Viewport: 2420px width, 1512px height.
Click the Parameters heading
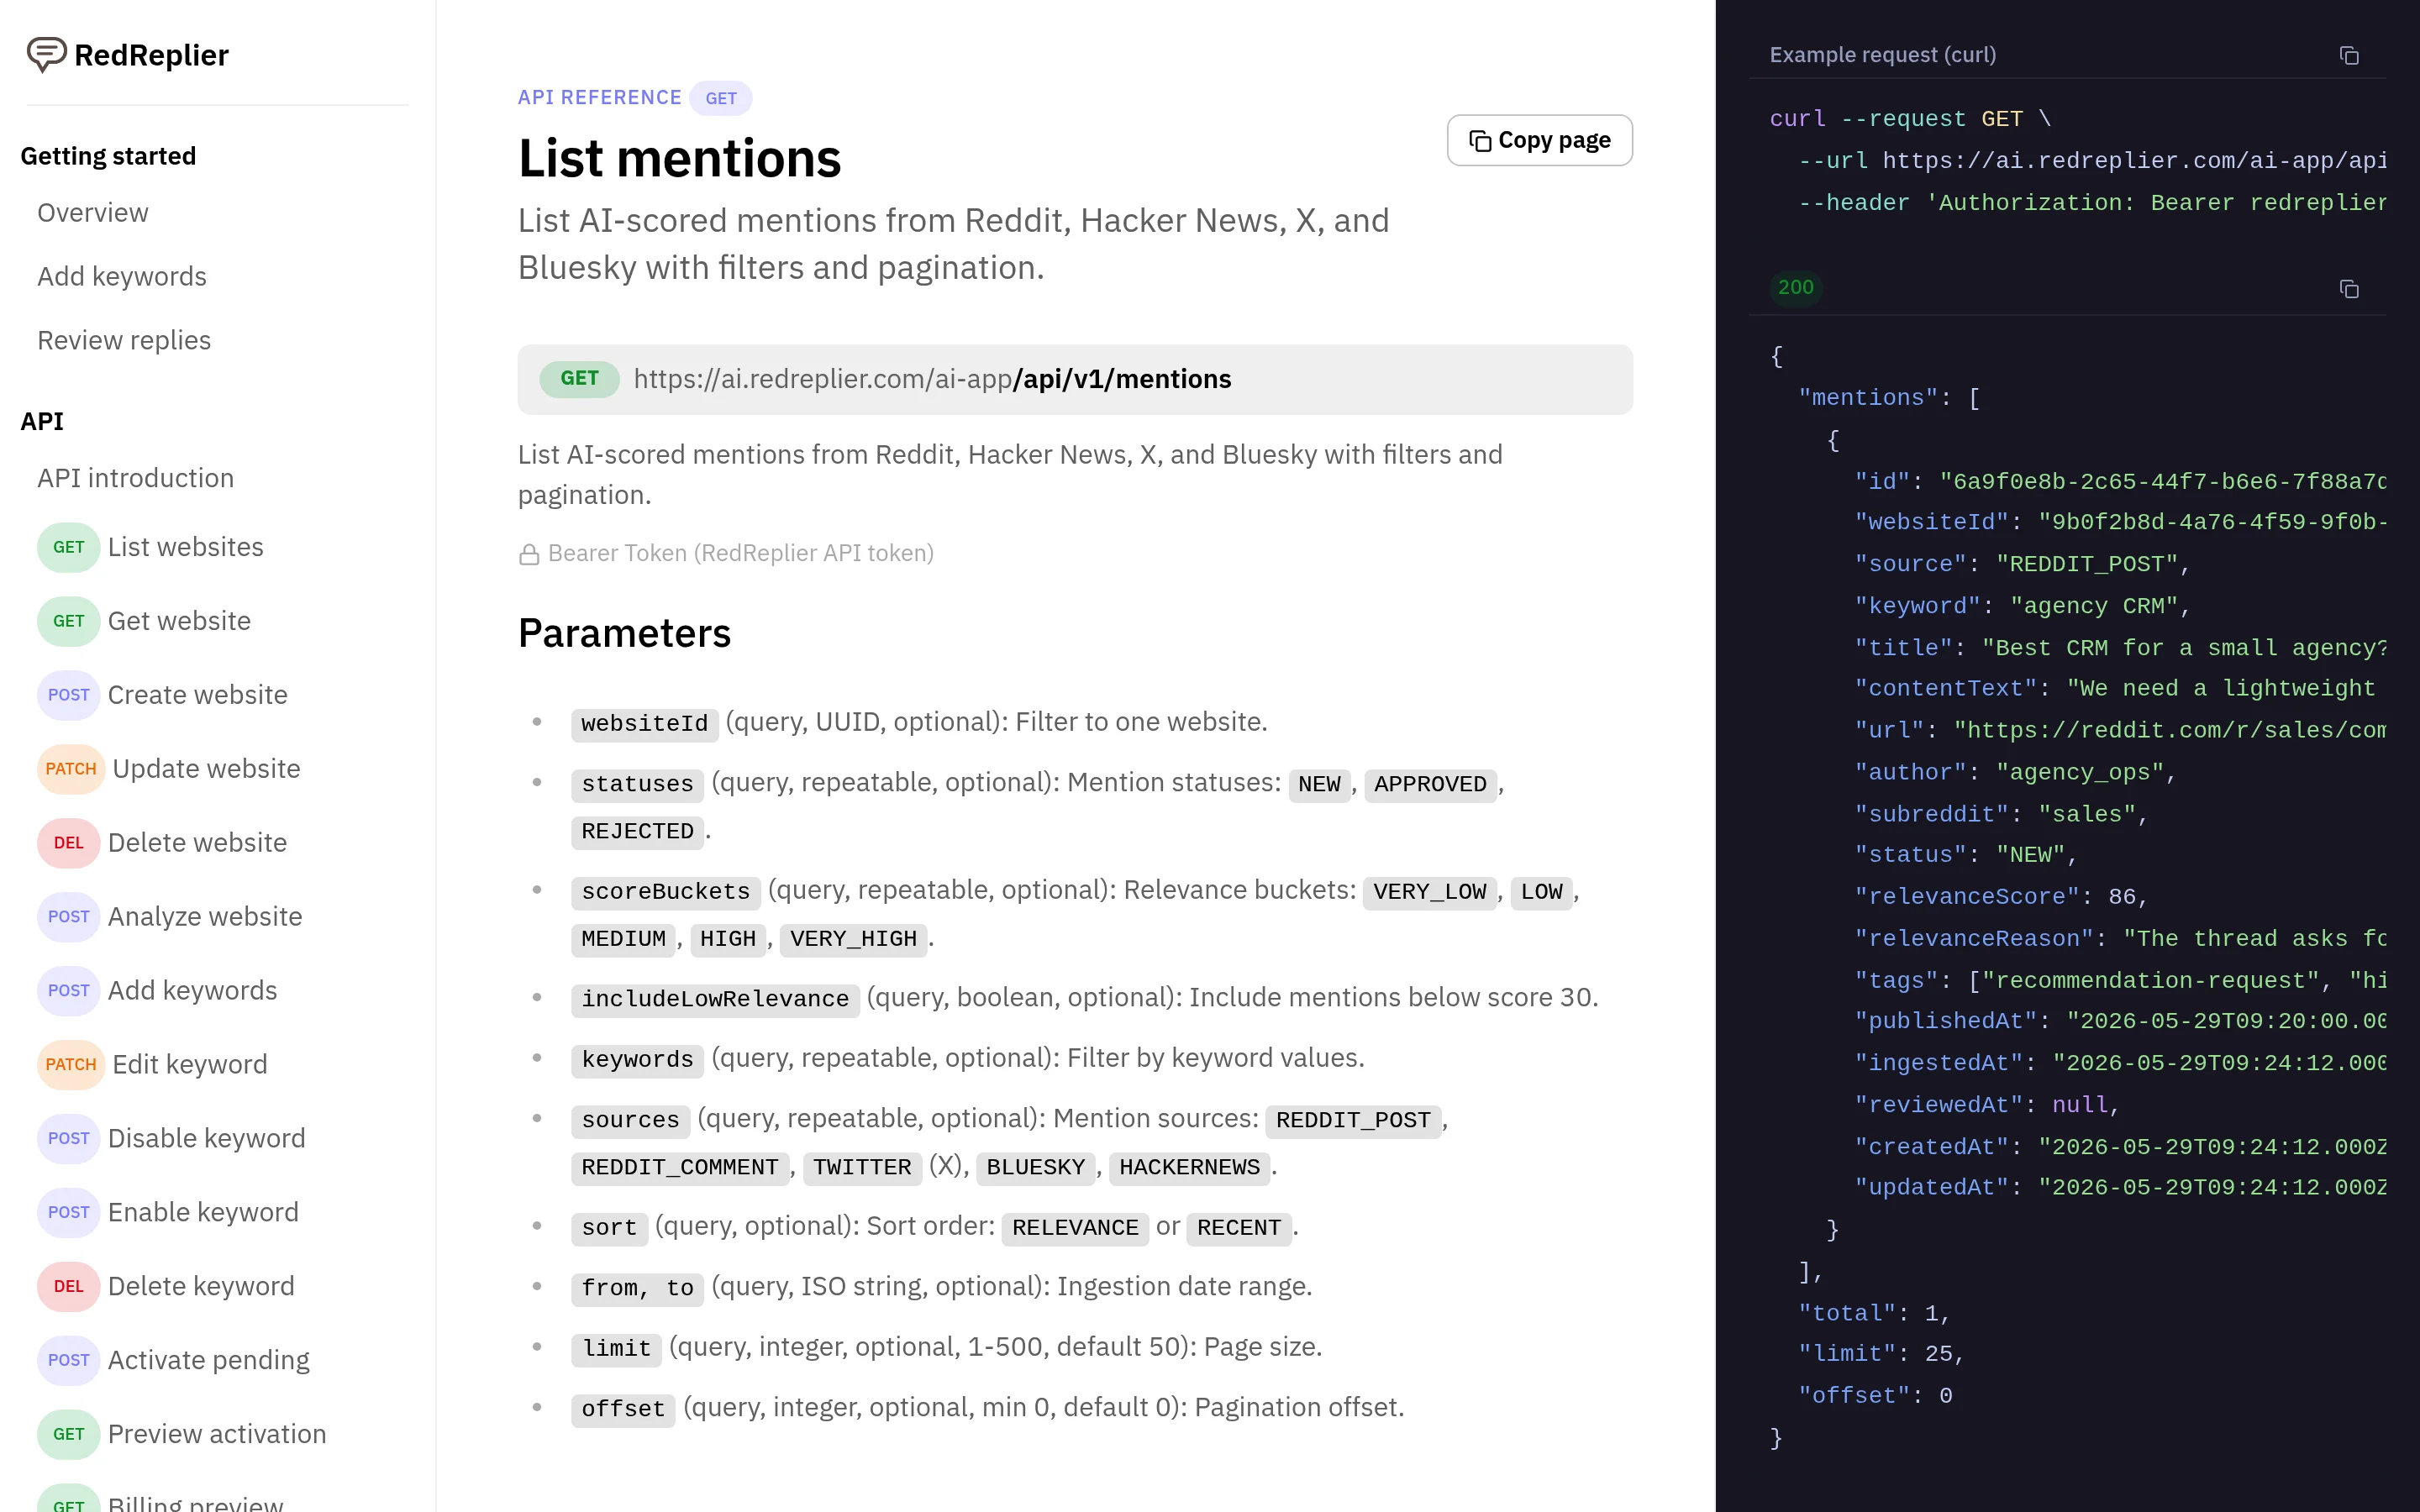(624, 633)
